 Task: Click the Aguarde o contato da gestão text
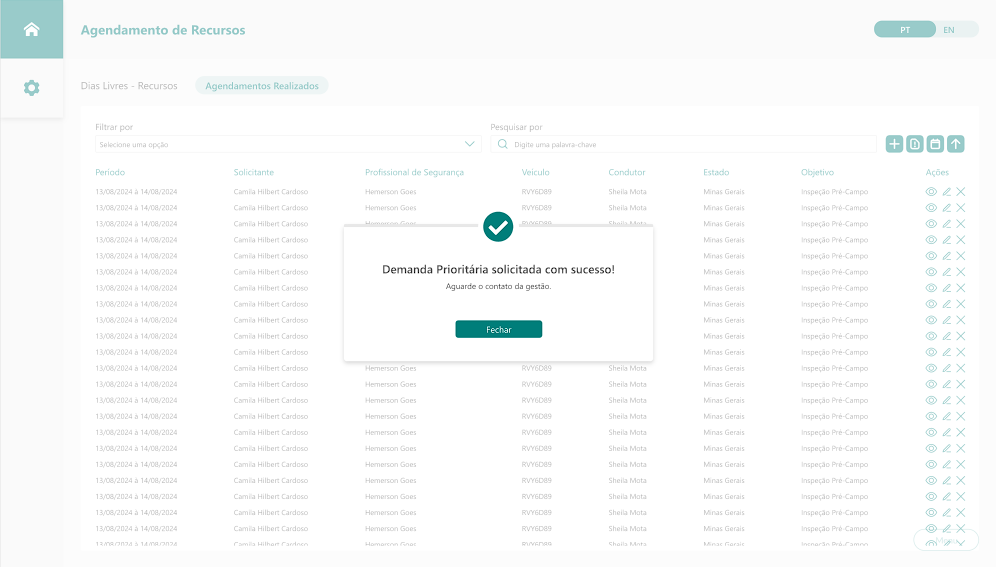point(498,286)
